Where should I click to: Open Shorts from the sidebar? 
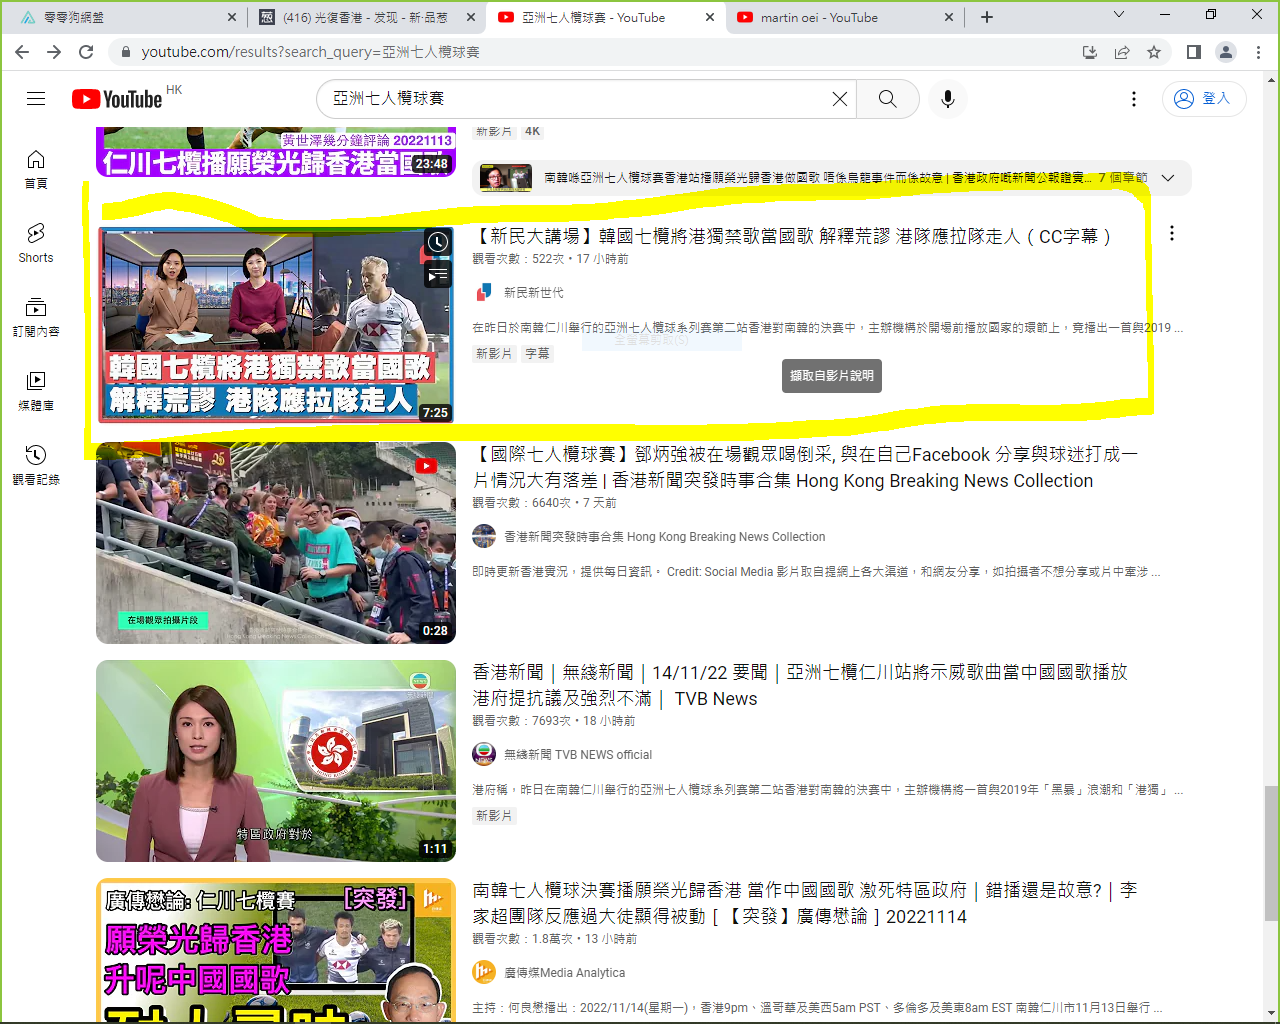point(36,243)
